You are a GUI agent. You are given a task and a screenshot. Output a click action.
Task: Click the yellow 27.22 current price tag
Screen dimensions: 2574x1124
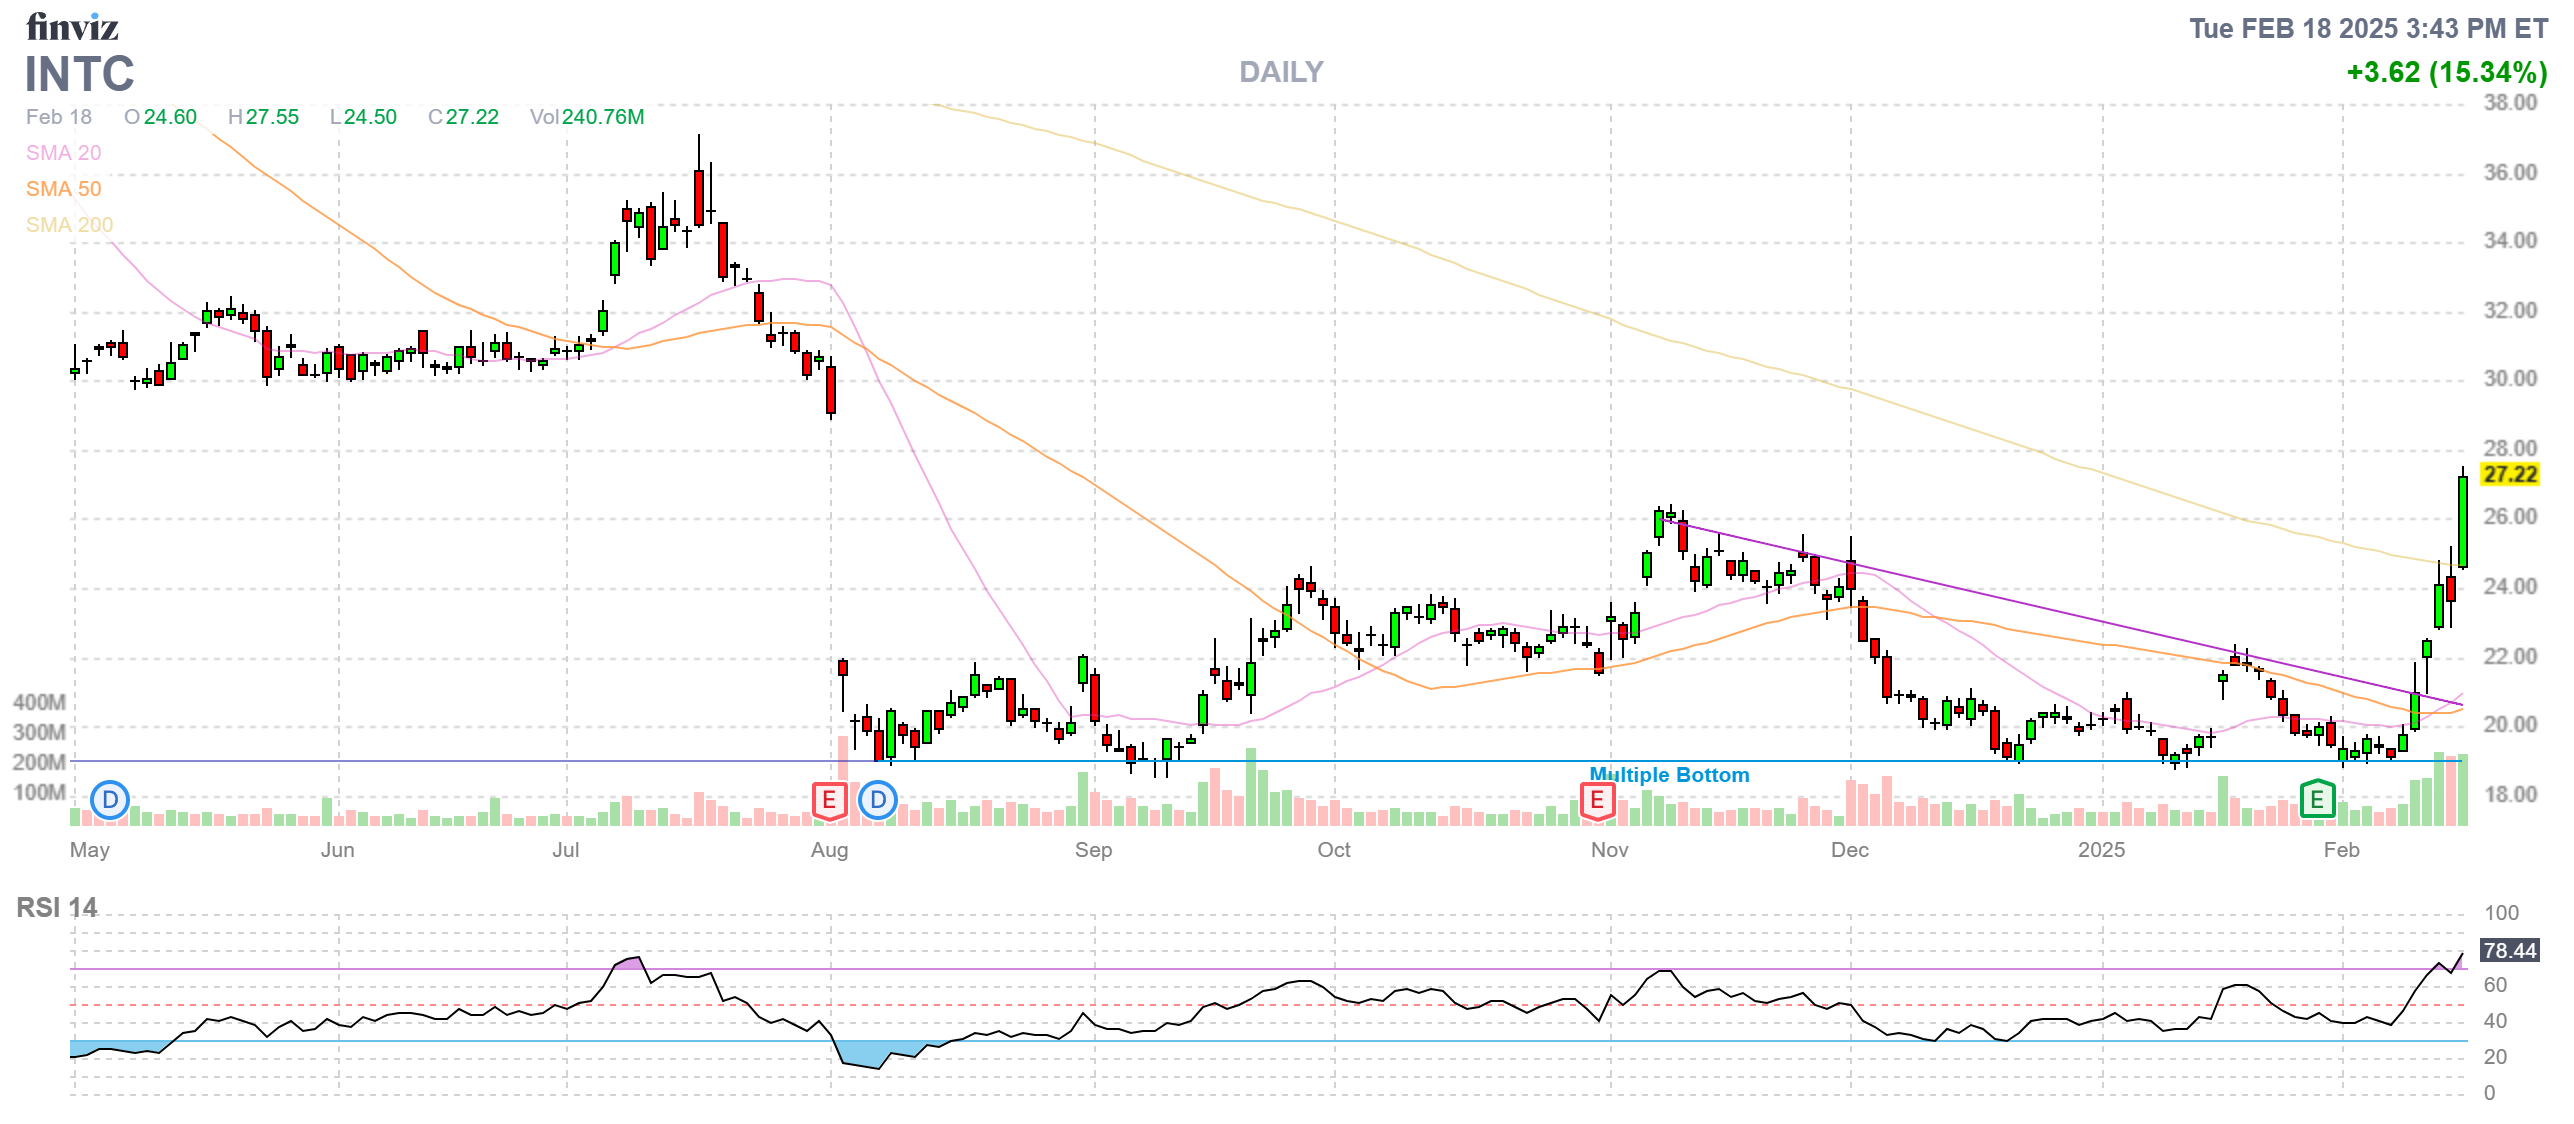click(2510, 474)
